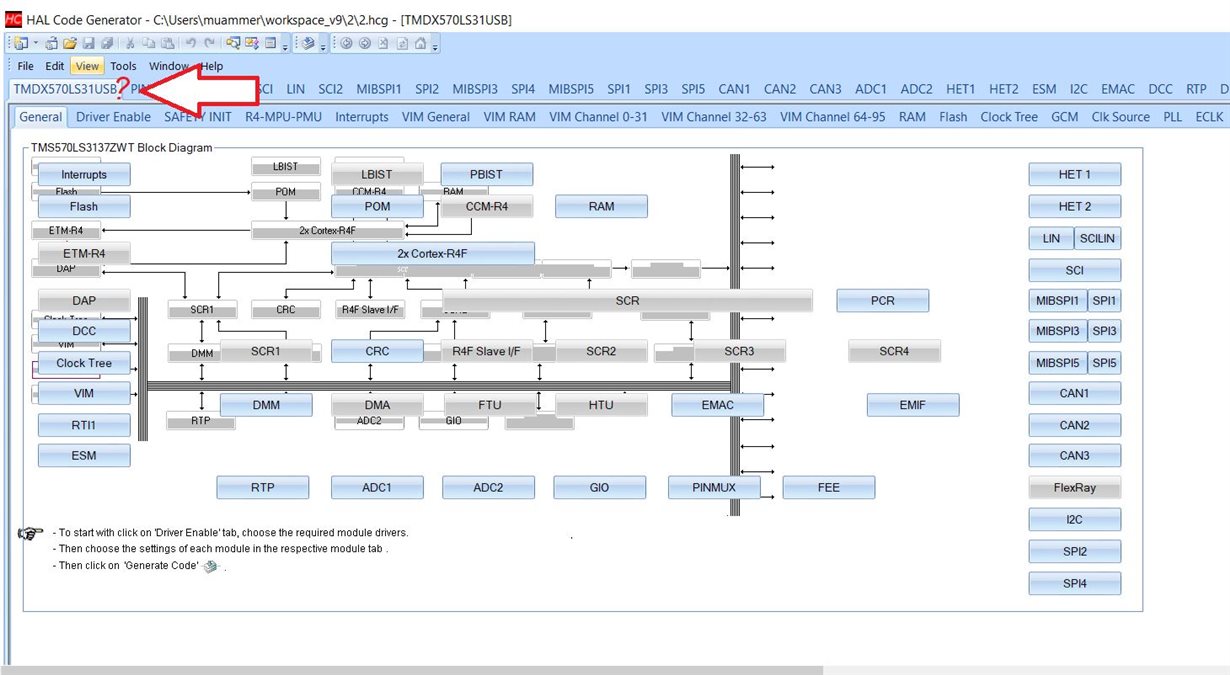Viewport: 1230px width, 675px height.
Task: Open the Tools menu
Action: pos(123,66)
